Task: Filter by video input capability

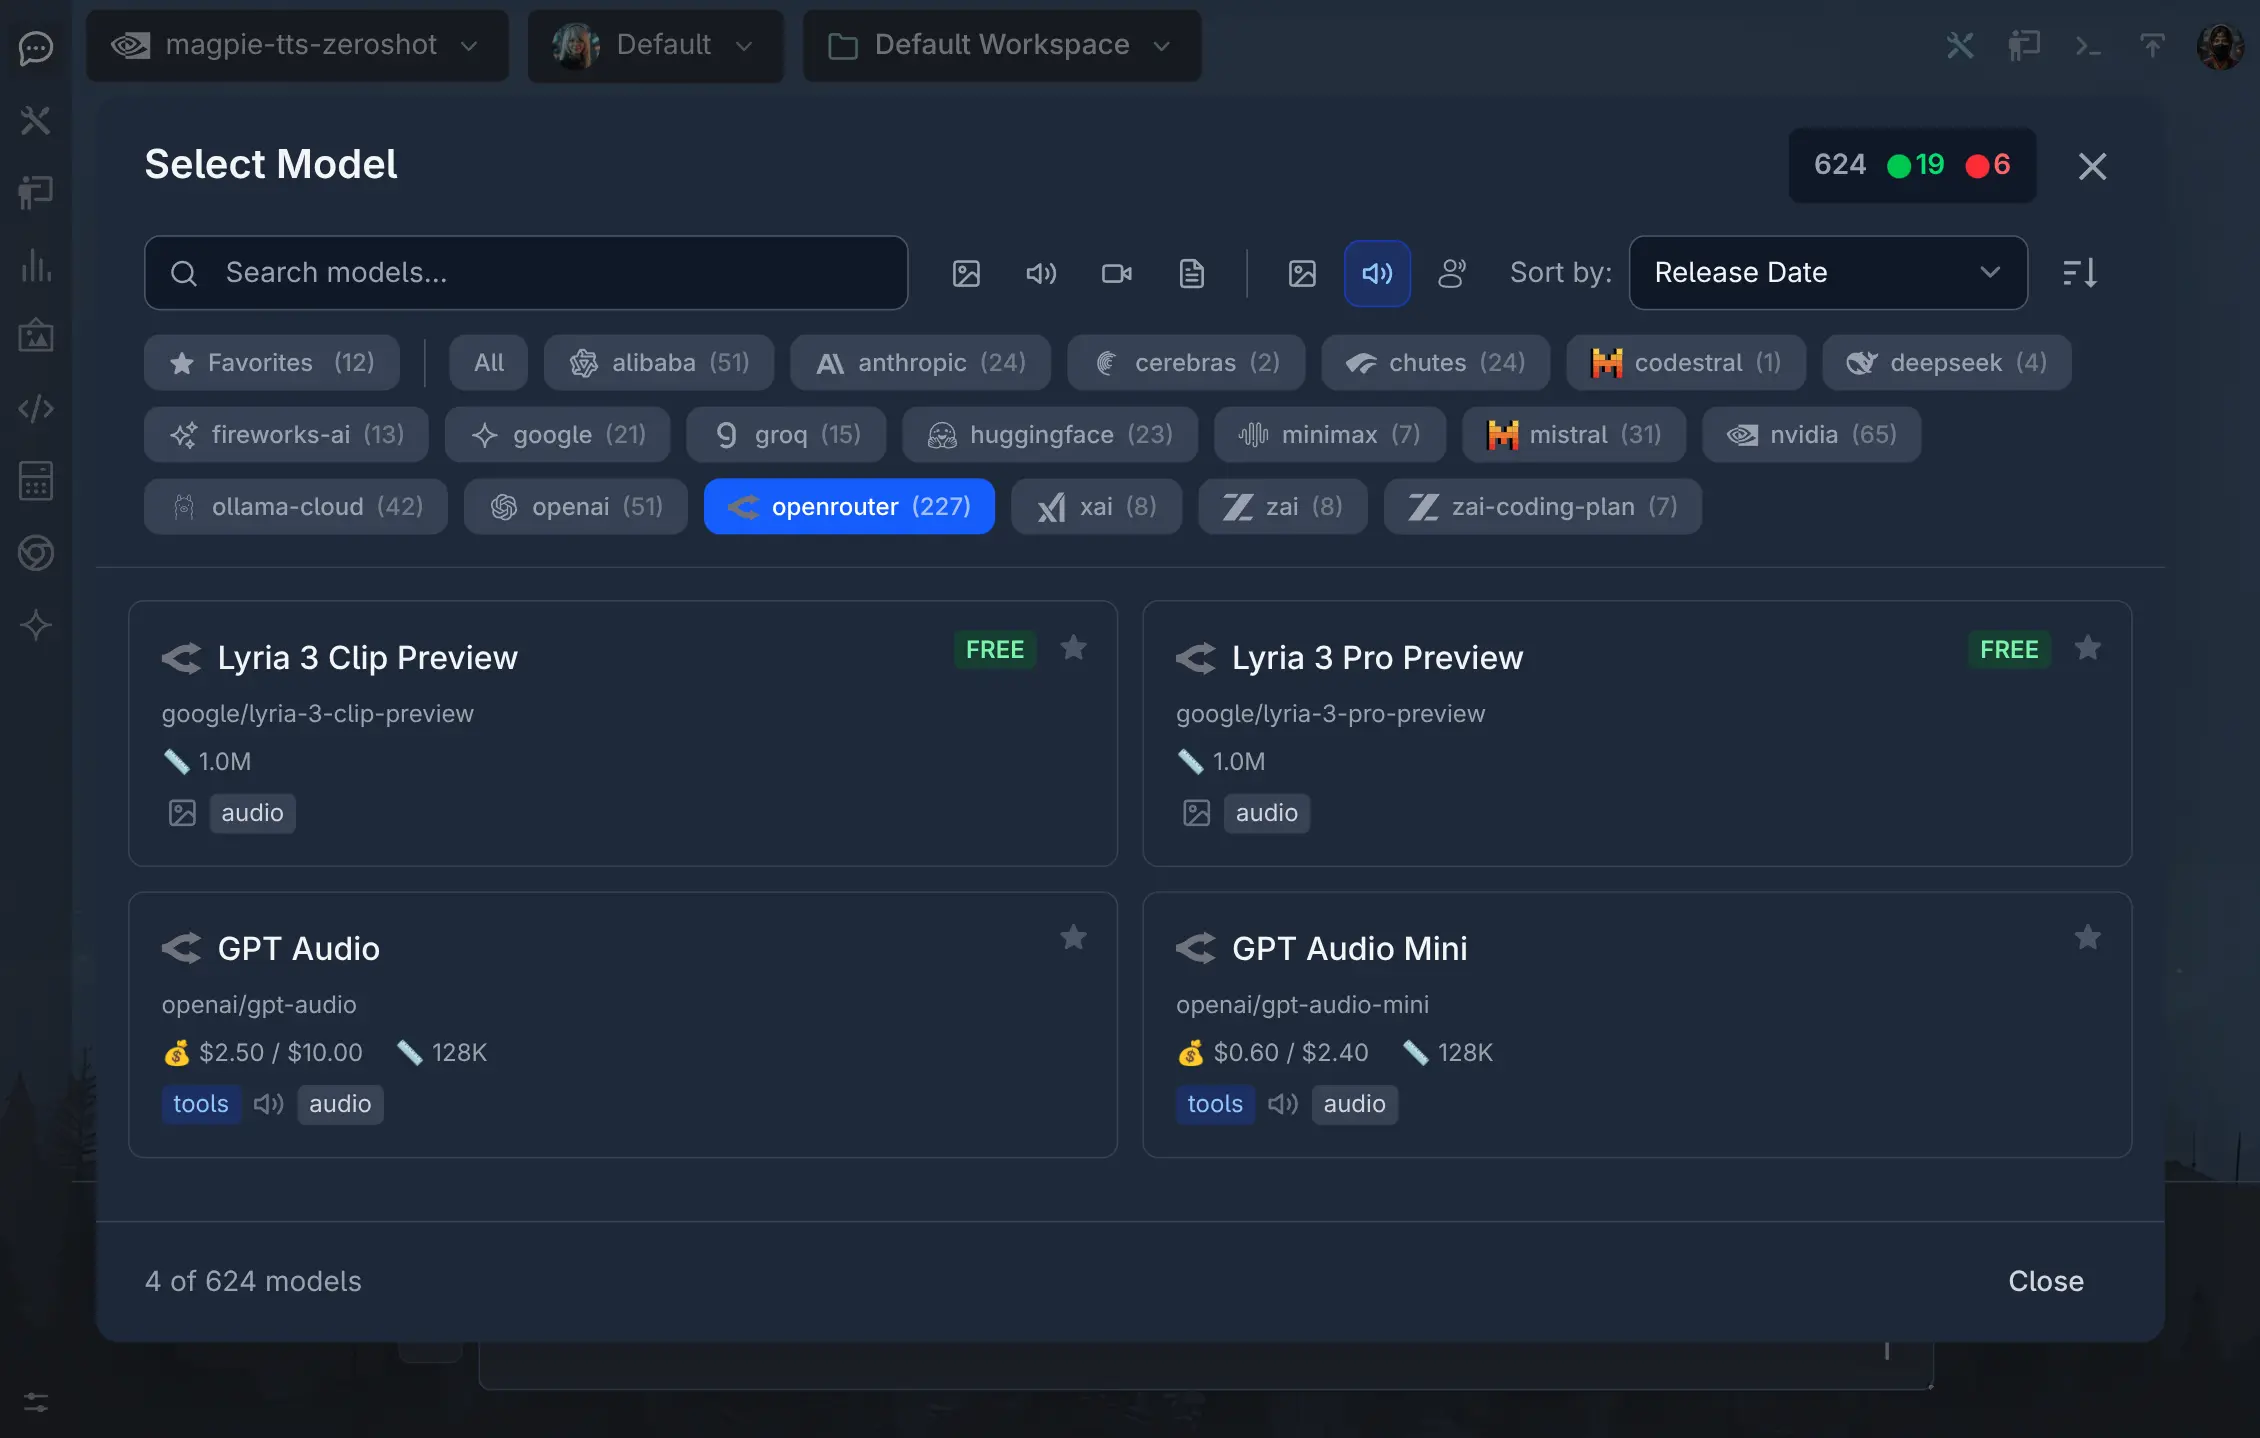Action: (x=1116, y=273)
